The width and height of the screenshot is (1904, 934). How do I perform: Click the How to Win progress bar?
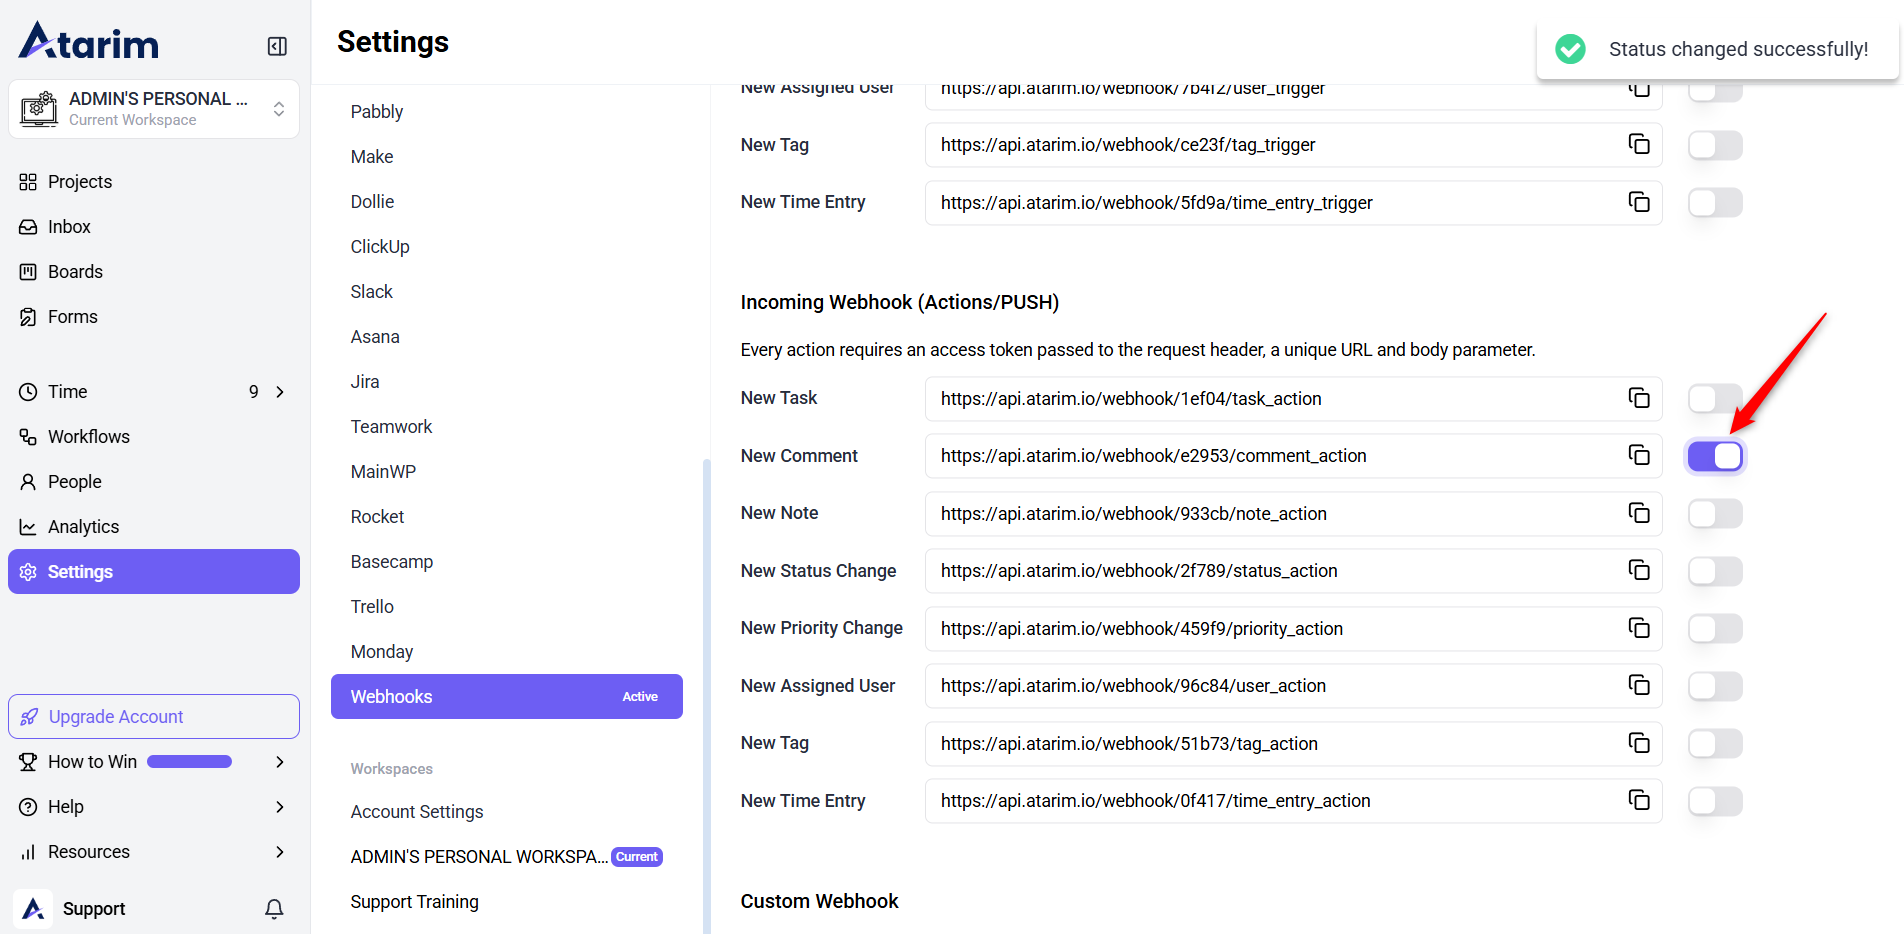190,762
